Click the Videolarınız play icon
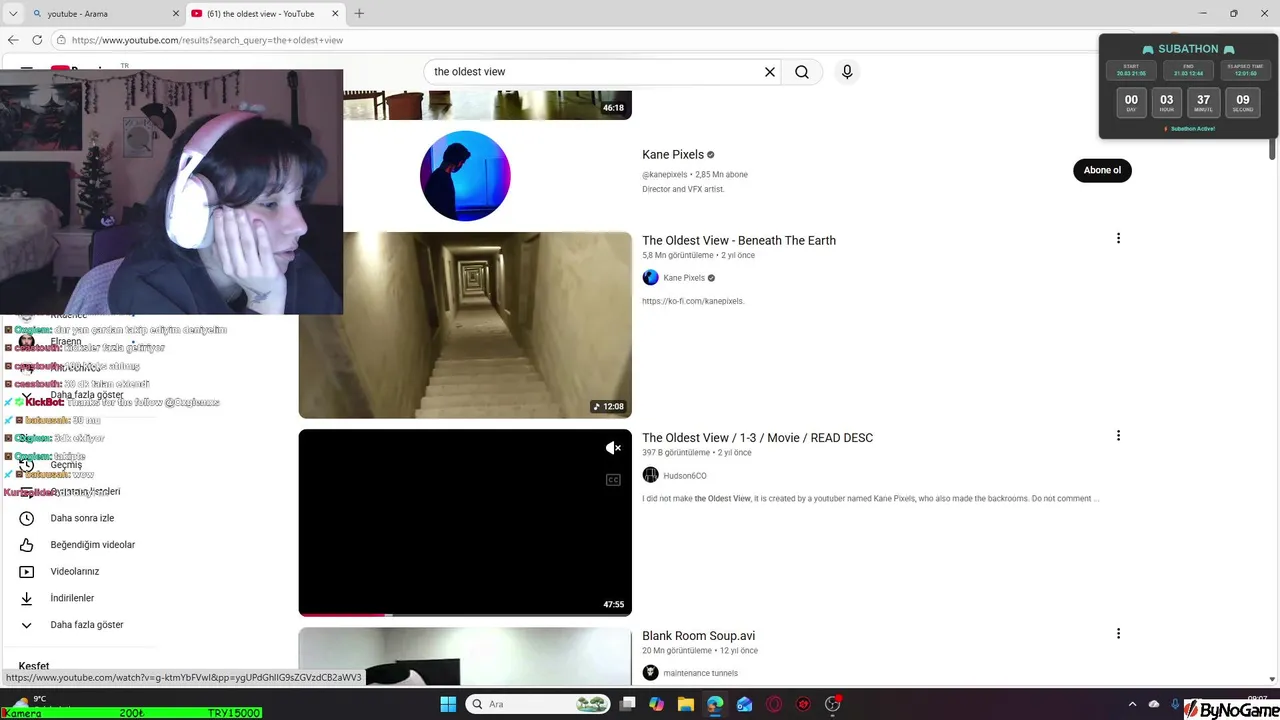Viewport: 1280px width, 720px height. click(x=27, y=571)
